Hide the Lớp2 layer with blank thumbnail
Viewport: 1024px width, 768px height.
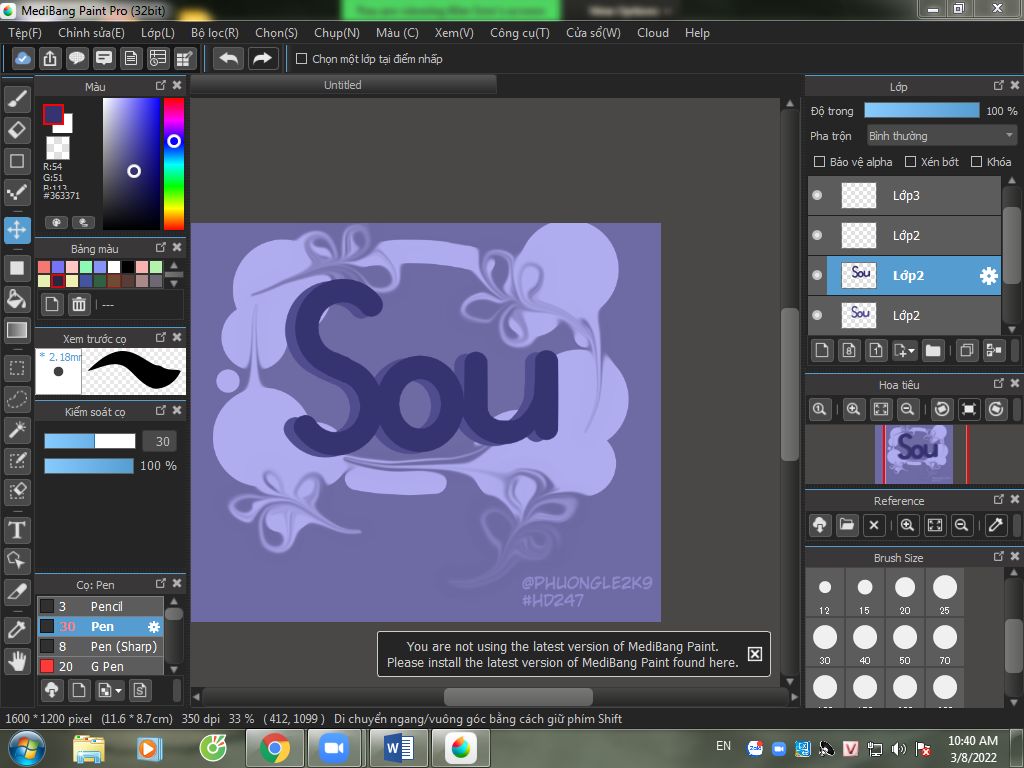tap(817, 235)
